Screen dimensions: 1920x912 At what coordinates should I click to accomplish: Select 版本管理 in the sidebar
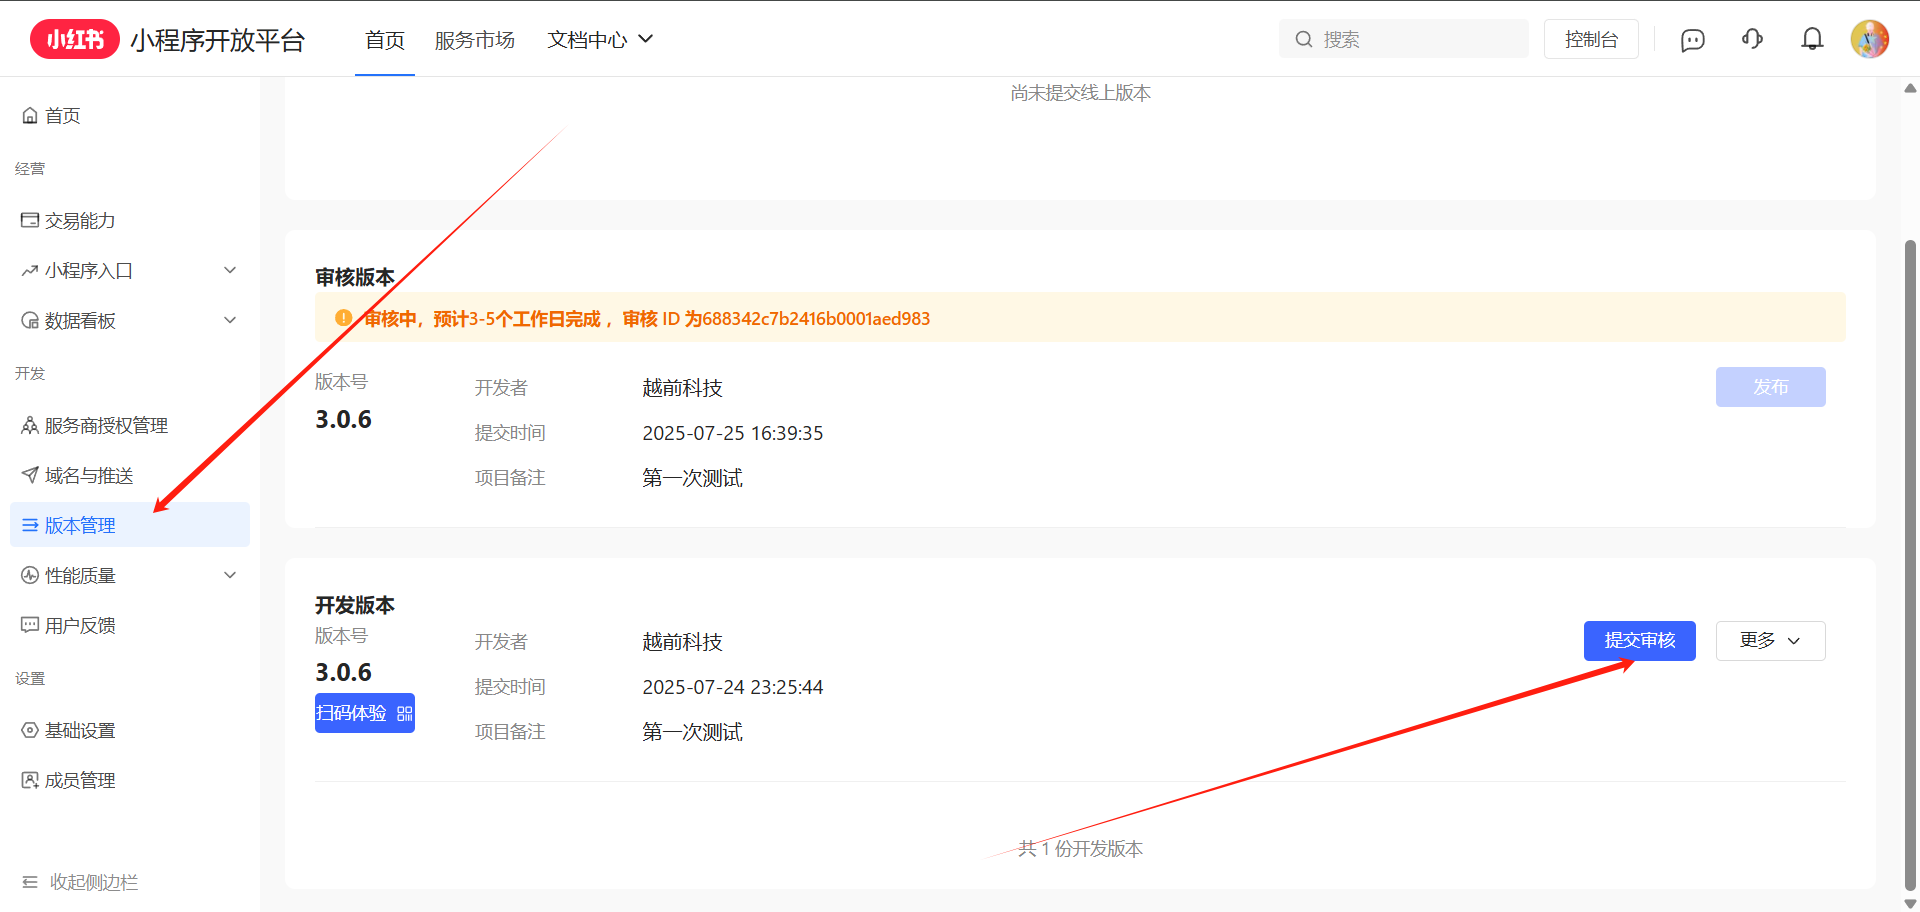pyautogui.click(x=80, y=526)
